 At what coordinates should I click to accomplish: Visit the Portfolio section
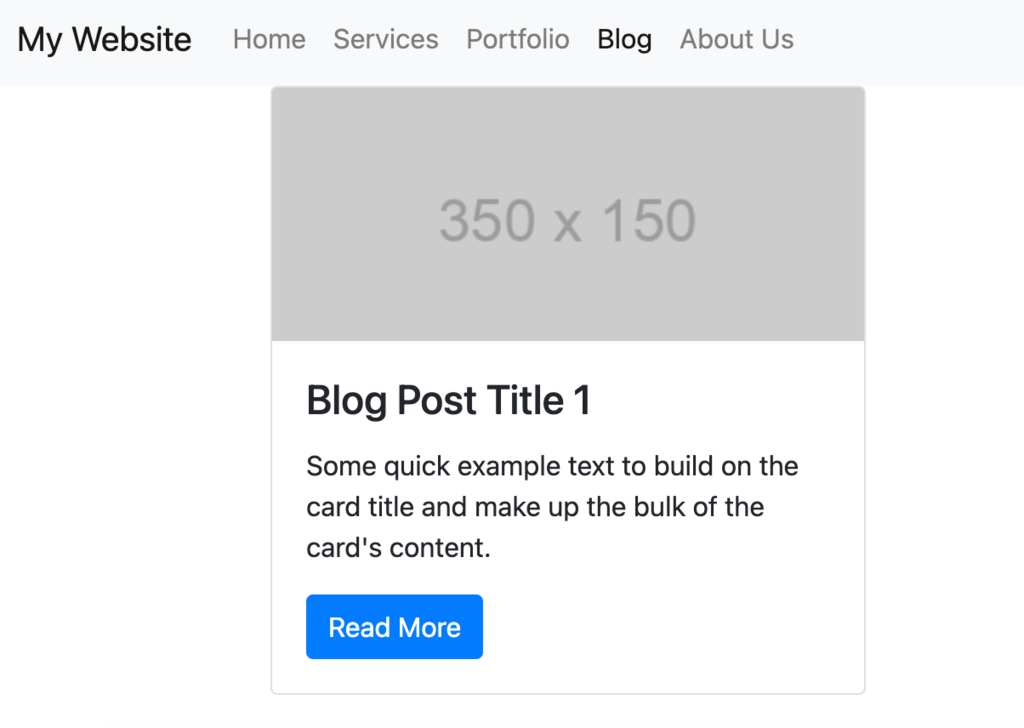[x=517, y=39]
